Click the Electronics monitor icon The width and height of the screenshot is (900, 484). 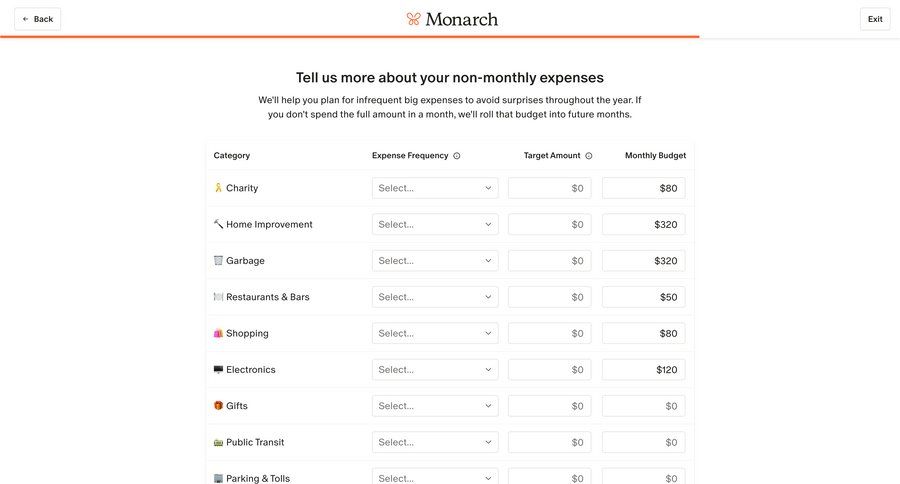click(218, 369)
